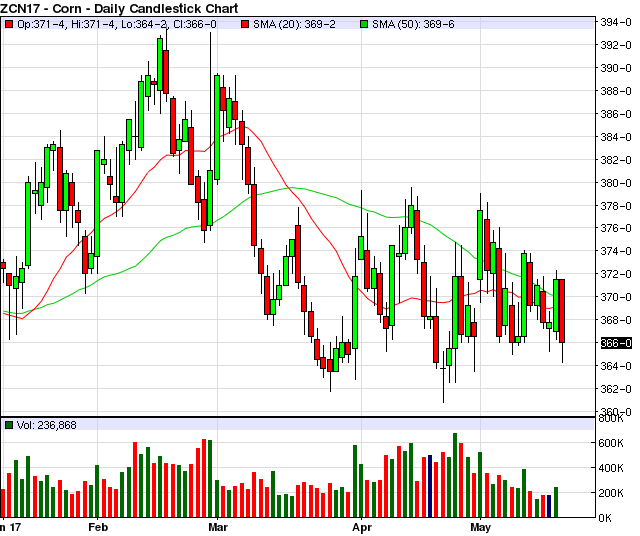
Task: Click the 378-0 price axis label
Action: (616, 205)
